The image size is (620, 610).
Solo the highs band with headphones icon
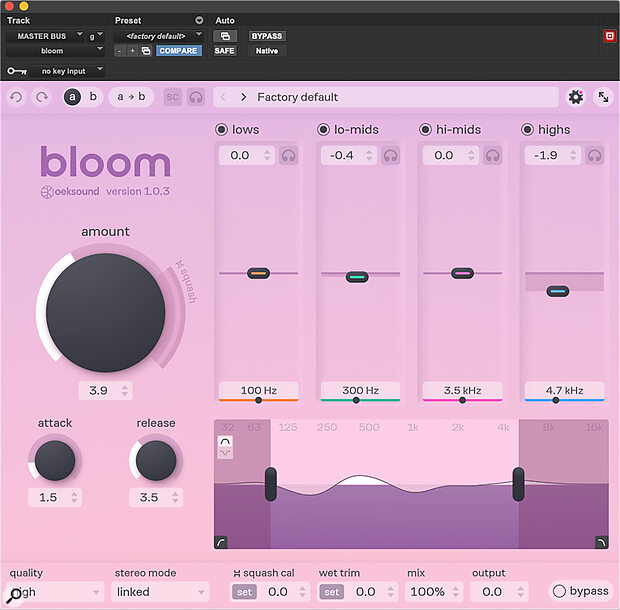(x=595, y=155)
